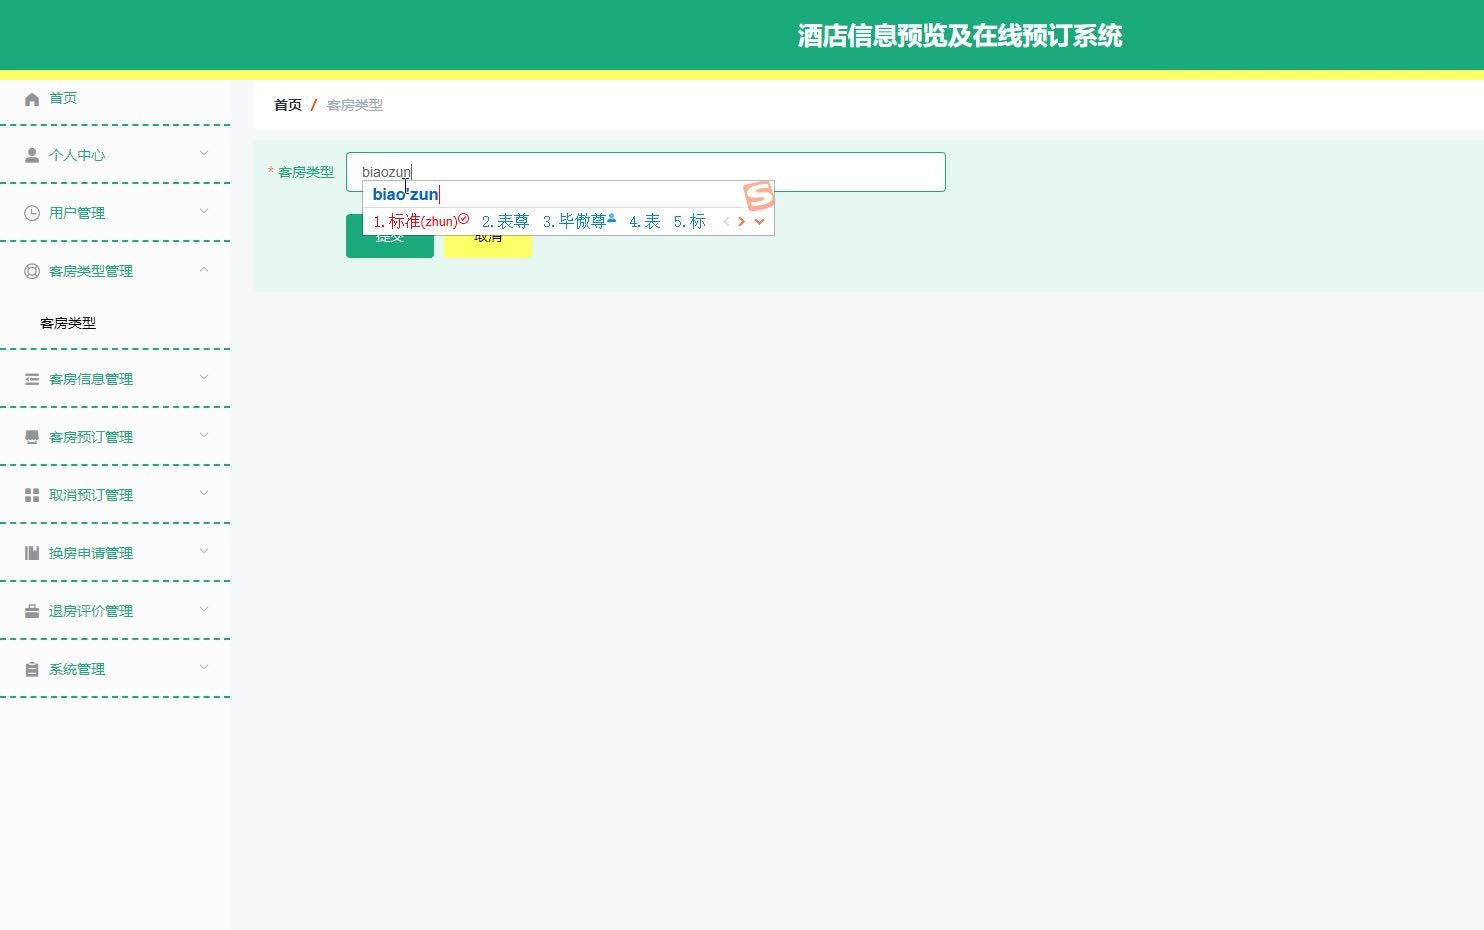
Task: Expand 个人中心 menu chevron
Action: coord(204,153)
